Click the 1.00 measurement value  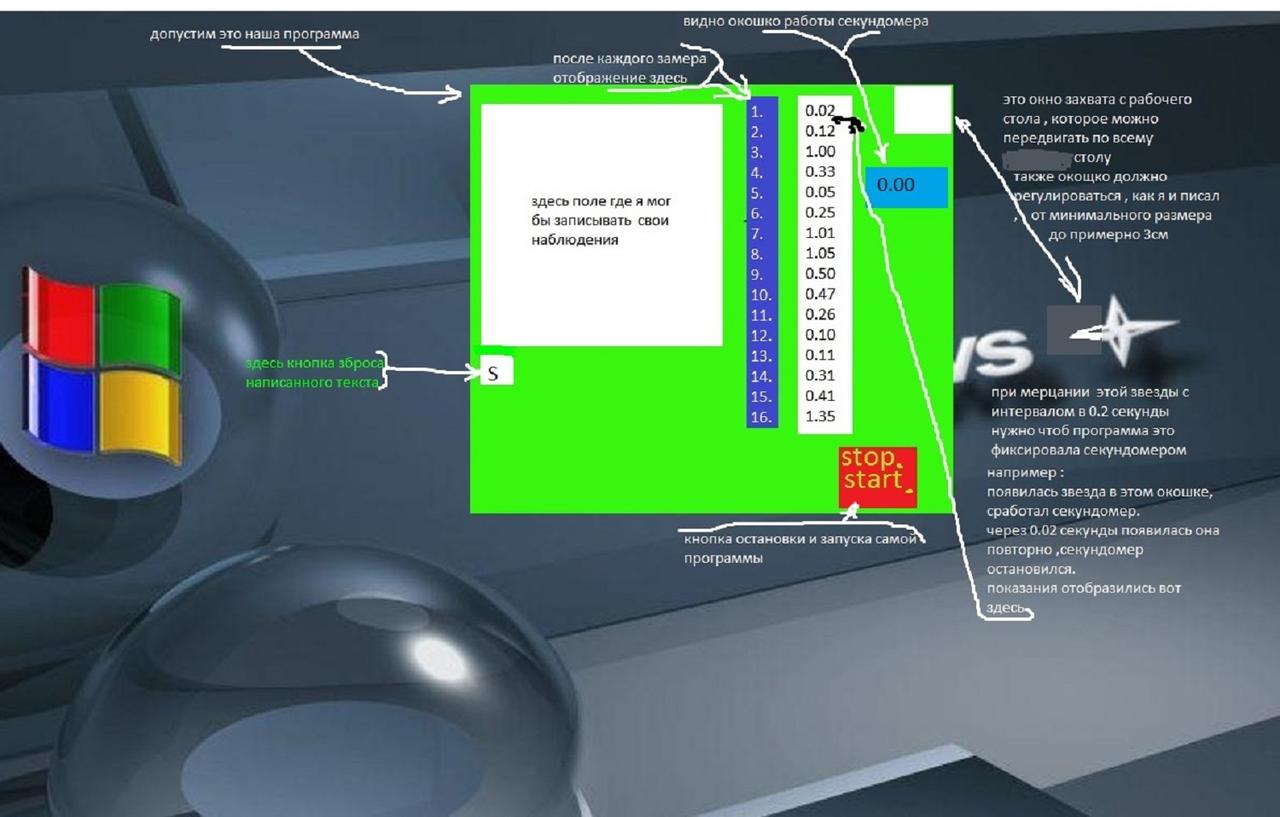(820, 152)
